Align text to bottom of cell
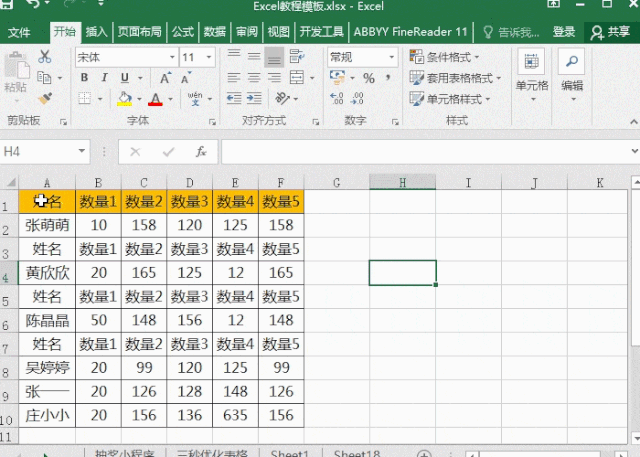The image size is (640, 457). 274,57
